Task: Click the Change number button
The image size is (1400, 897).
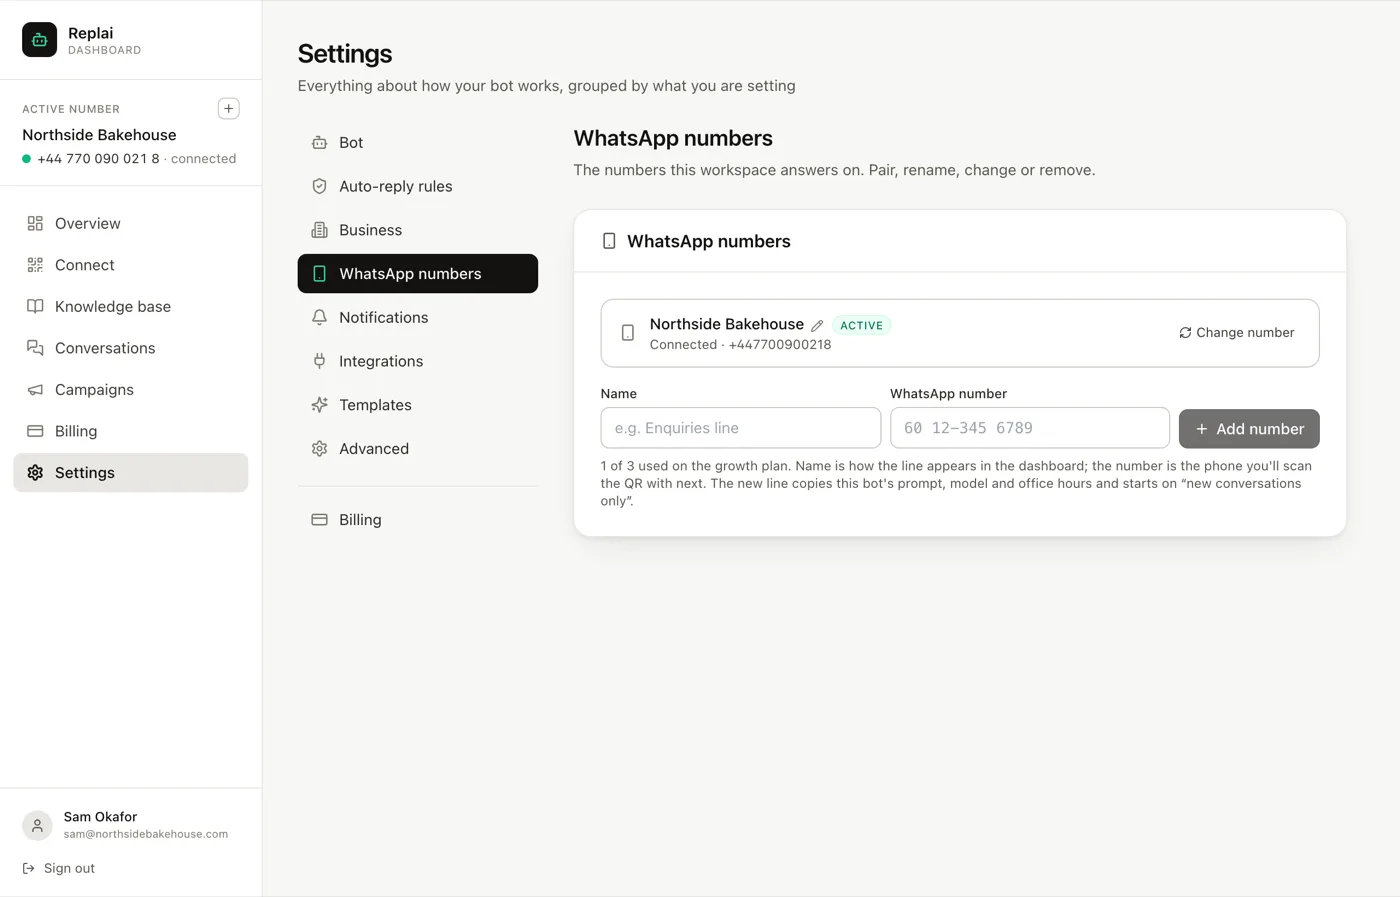Action: (1237, 333)
